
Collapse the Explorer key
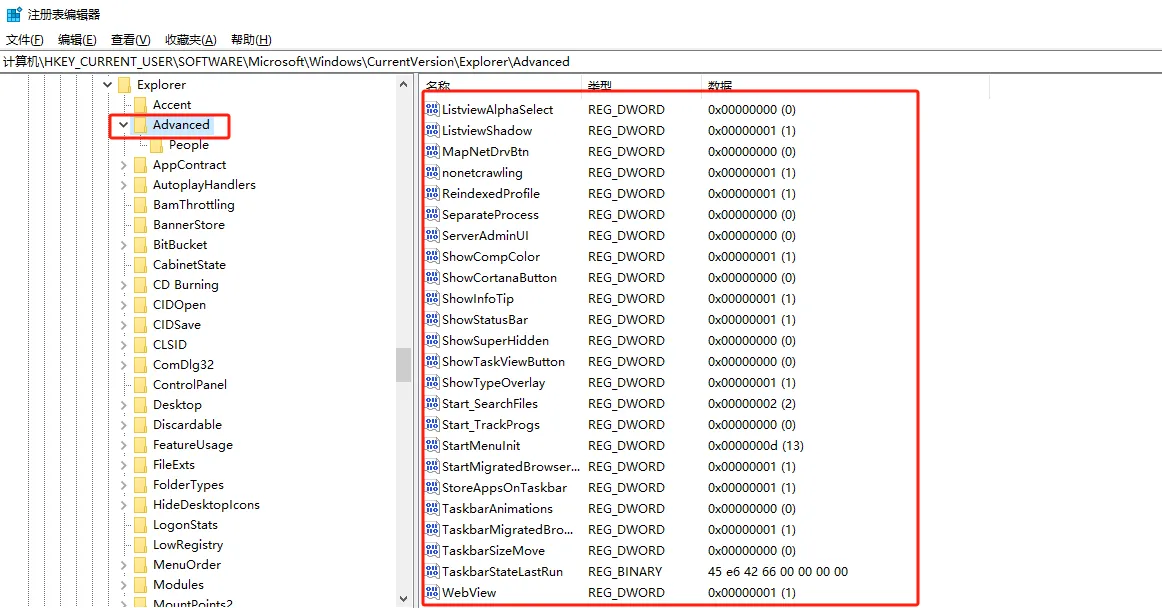107,85
